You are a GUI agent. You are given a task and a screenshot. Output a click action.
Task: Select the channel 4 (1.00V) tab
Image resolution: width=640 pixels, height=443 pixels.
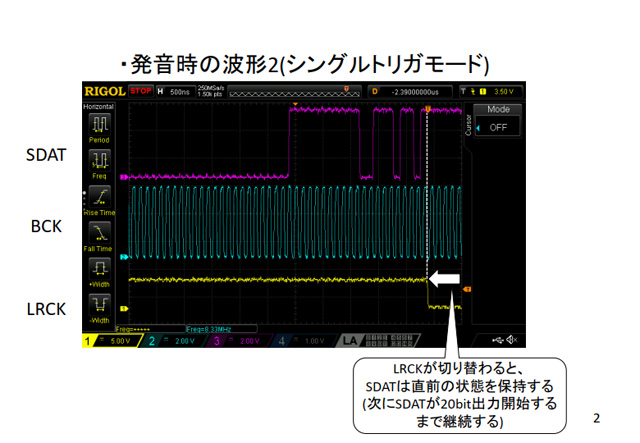click(x=303, y=341)
